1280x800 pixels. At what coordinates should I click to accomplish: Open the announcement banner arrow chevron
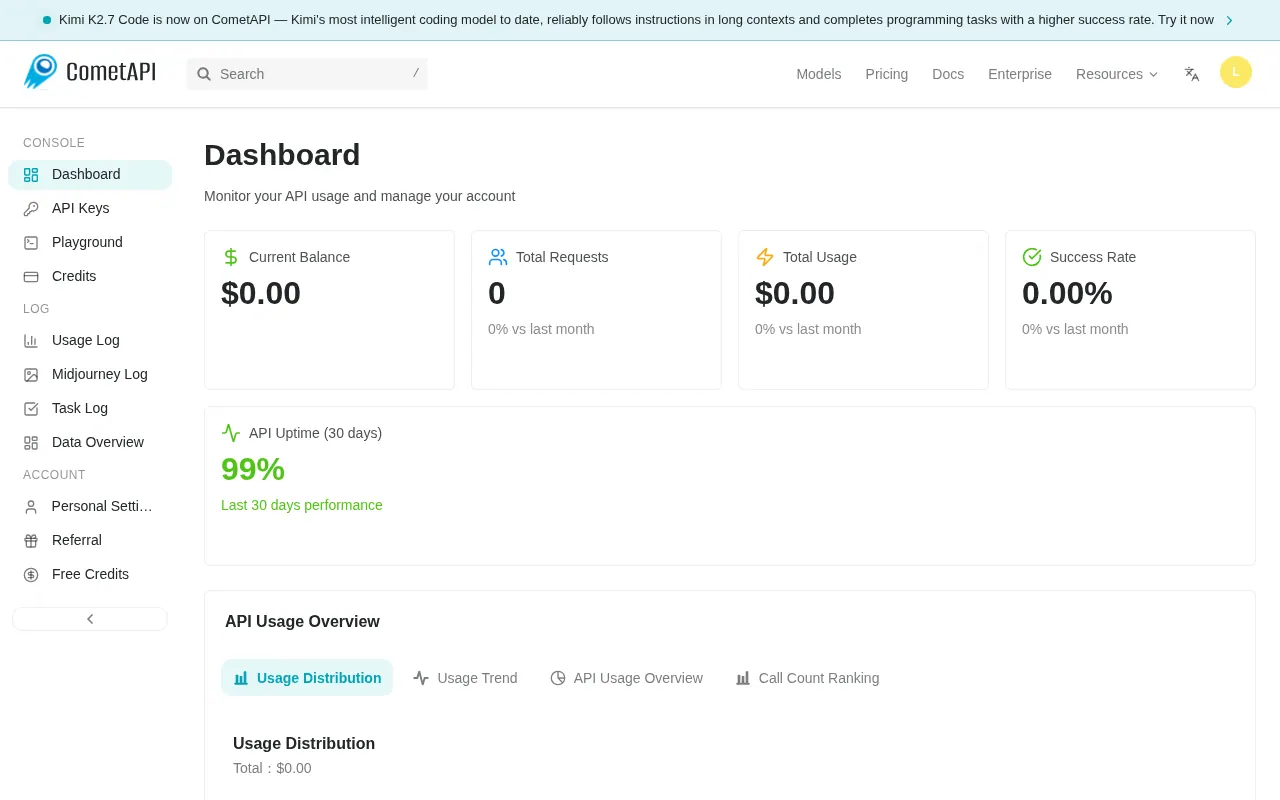[x=1229, y=20]
